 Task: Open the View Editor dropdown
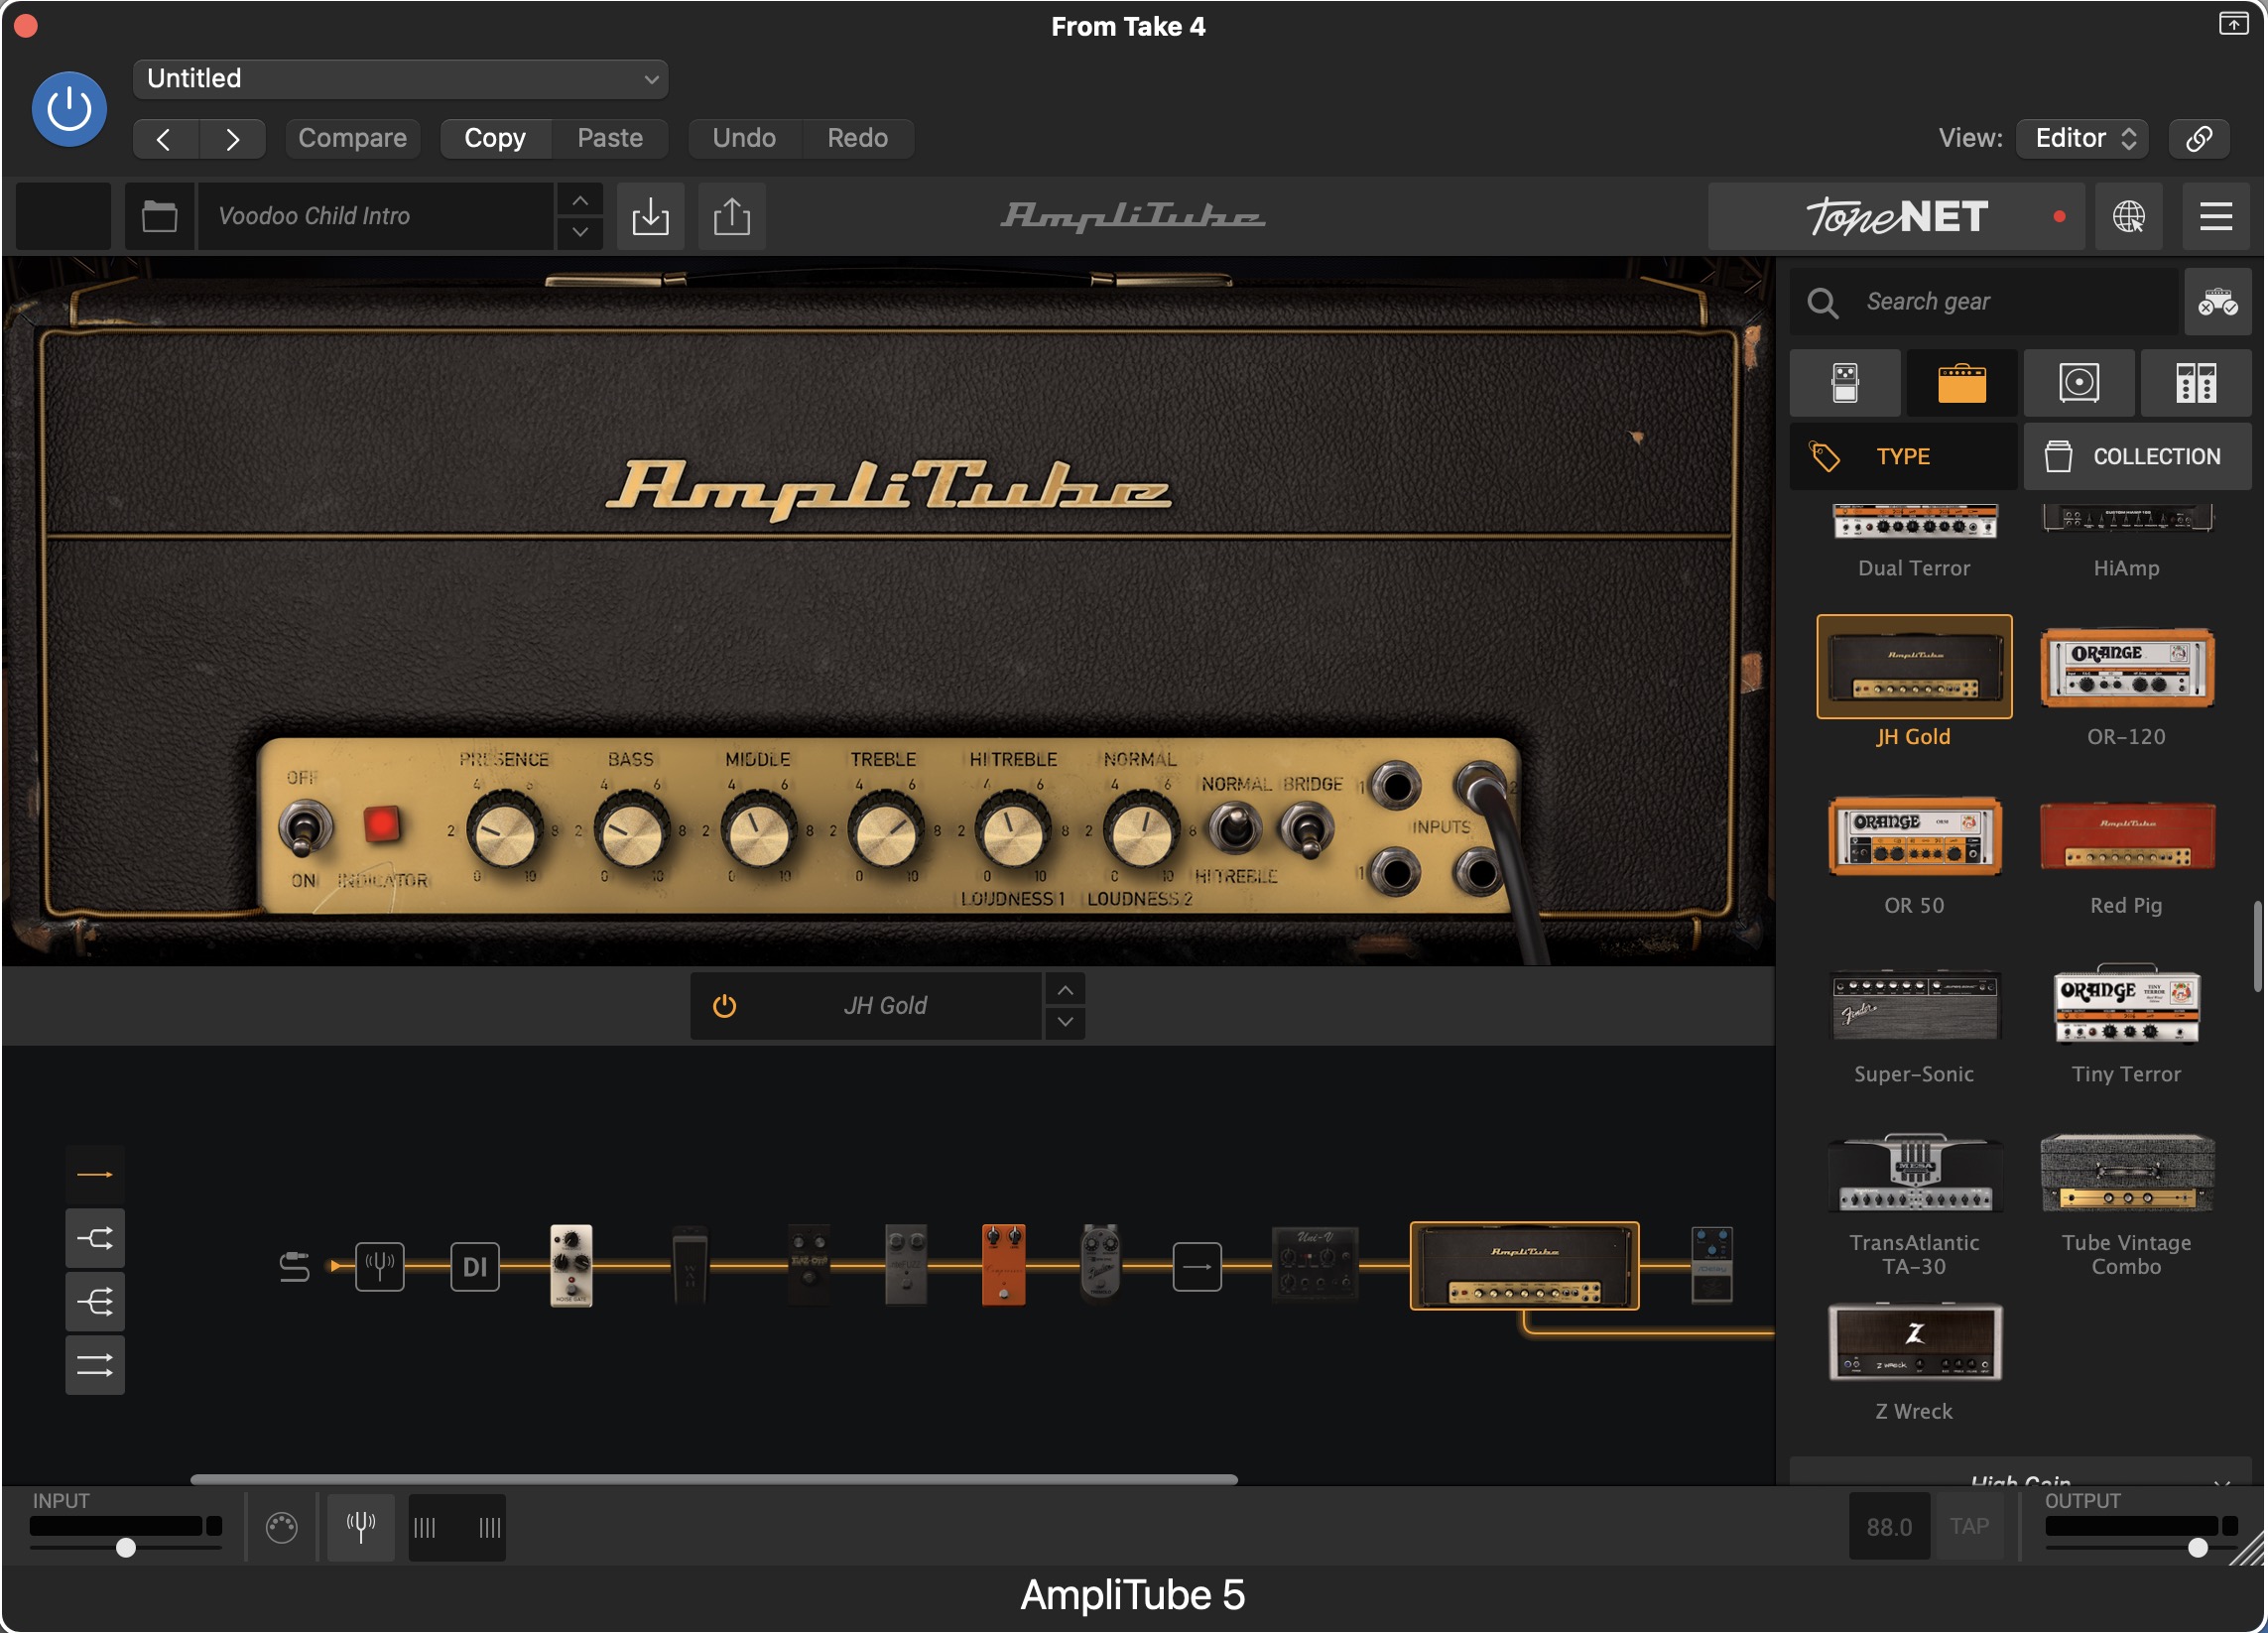(2083, 138)
